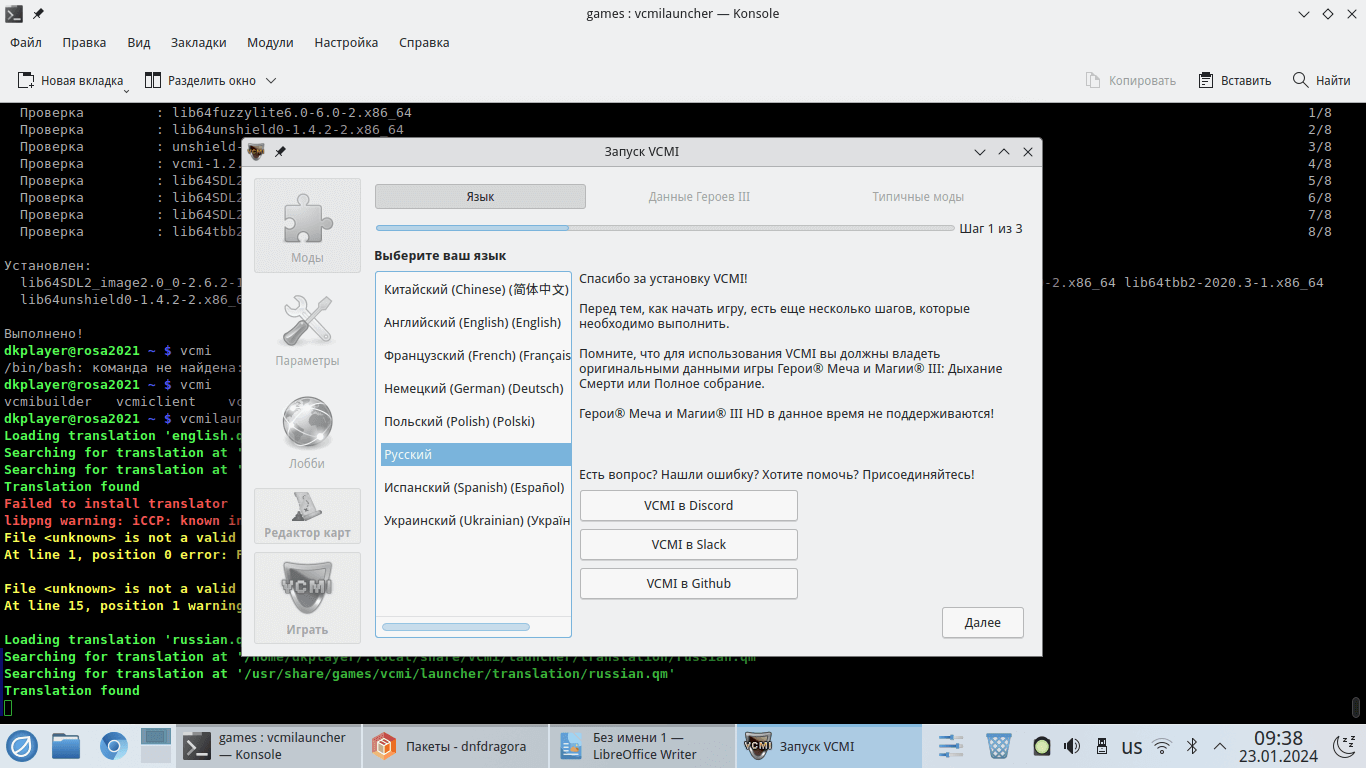The width and height of the screenshot is (1366, 768).
Task: Select Немецкий (German) language
Action: (x=476, y=389)
